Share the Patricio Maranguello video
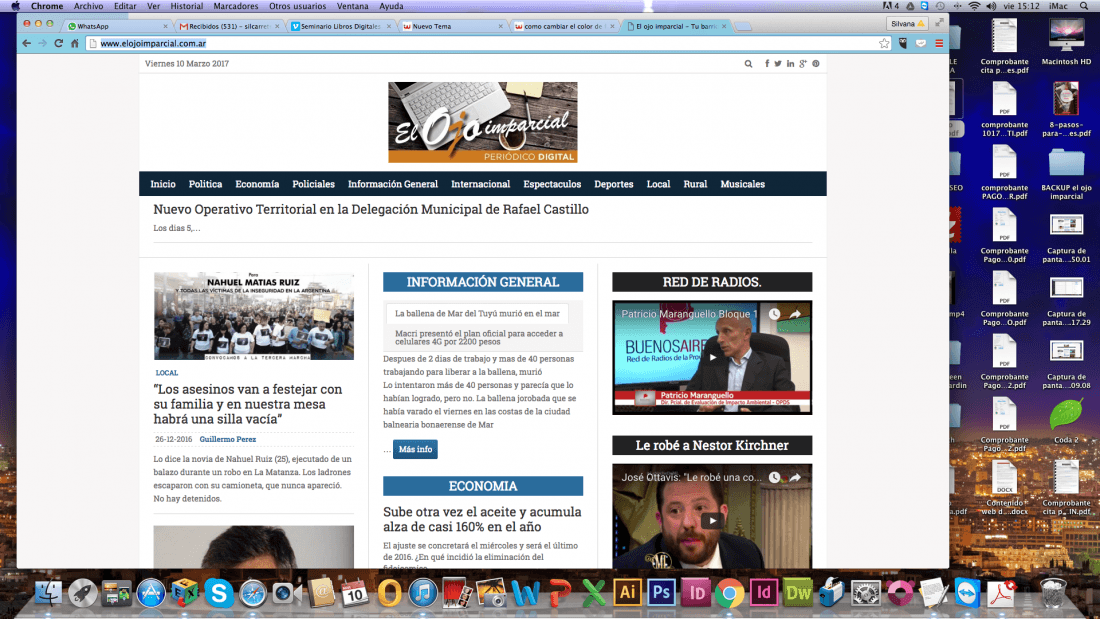 point(796,314)
